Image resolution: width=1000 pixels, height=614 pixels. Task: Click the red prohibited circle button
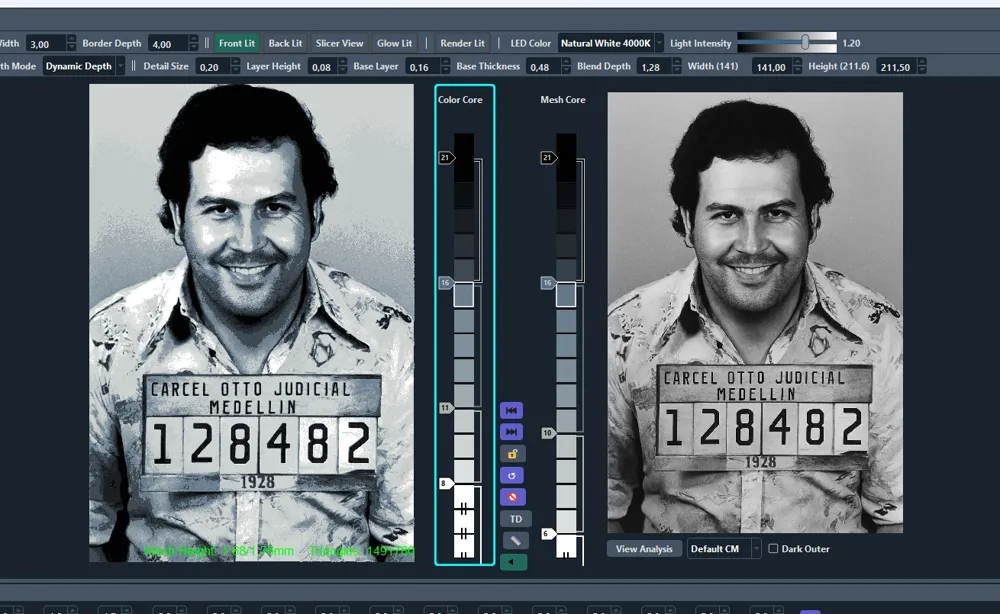[x=511, y=497]
